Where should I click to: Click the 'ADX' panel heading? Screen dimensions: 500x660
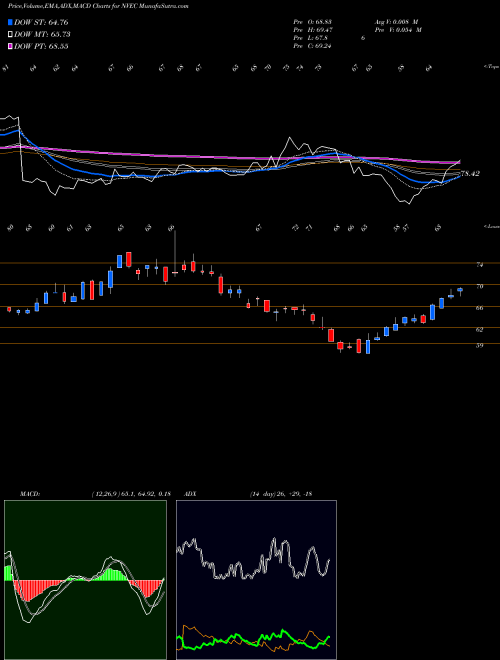tap(189, 494)
